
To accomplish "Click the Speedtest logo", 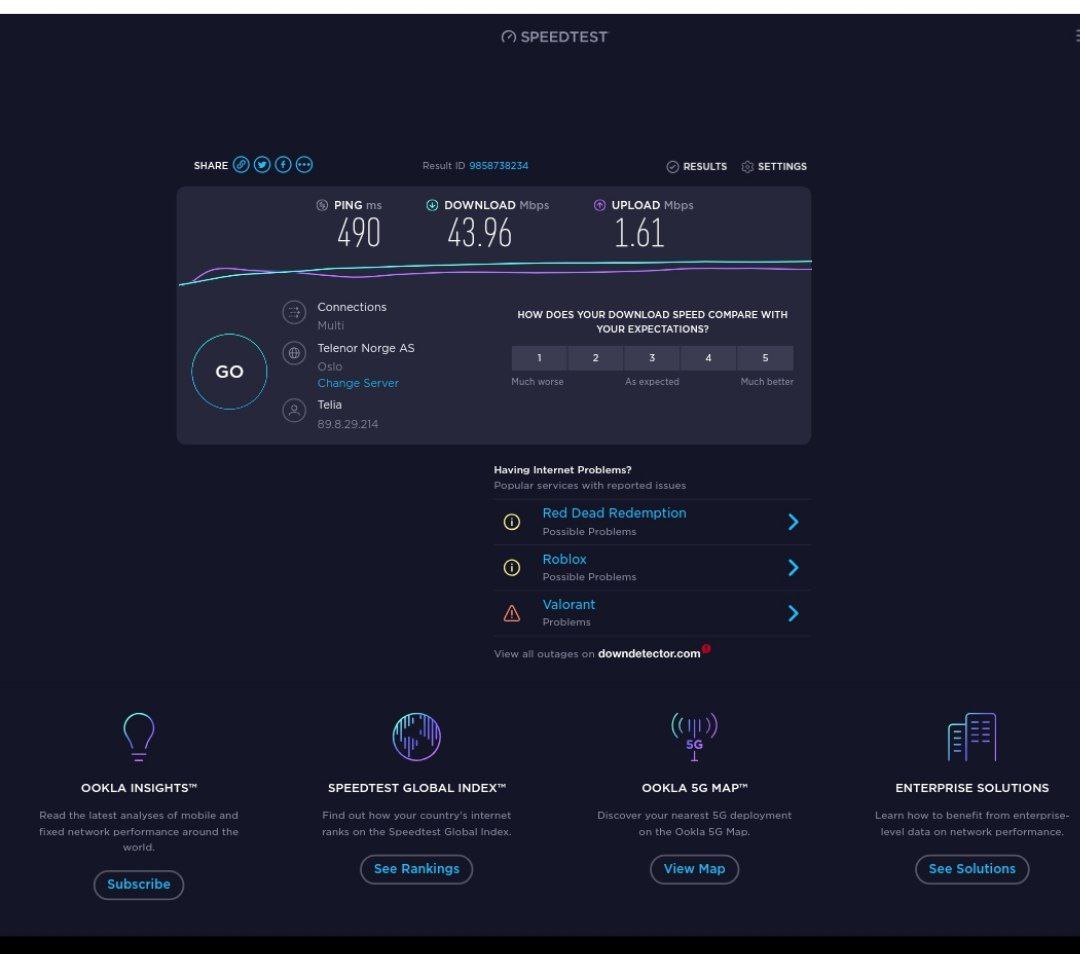I will [x=554, y=37].
